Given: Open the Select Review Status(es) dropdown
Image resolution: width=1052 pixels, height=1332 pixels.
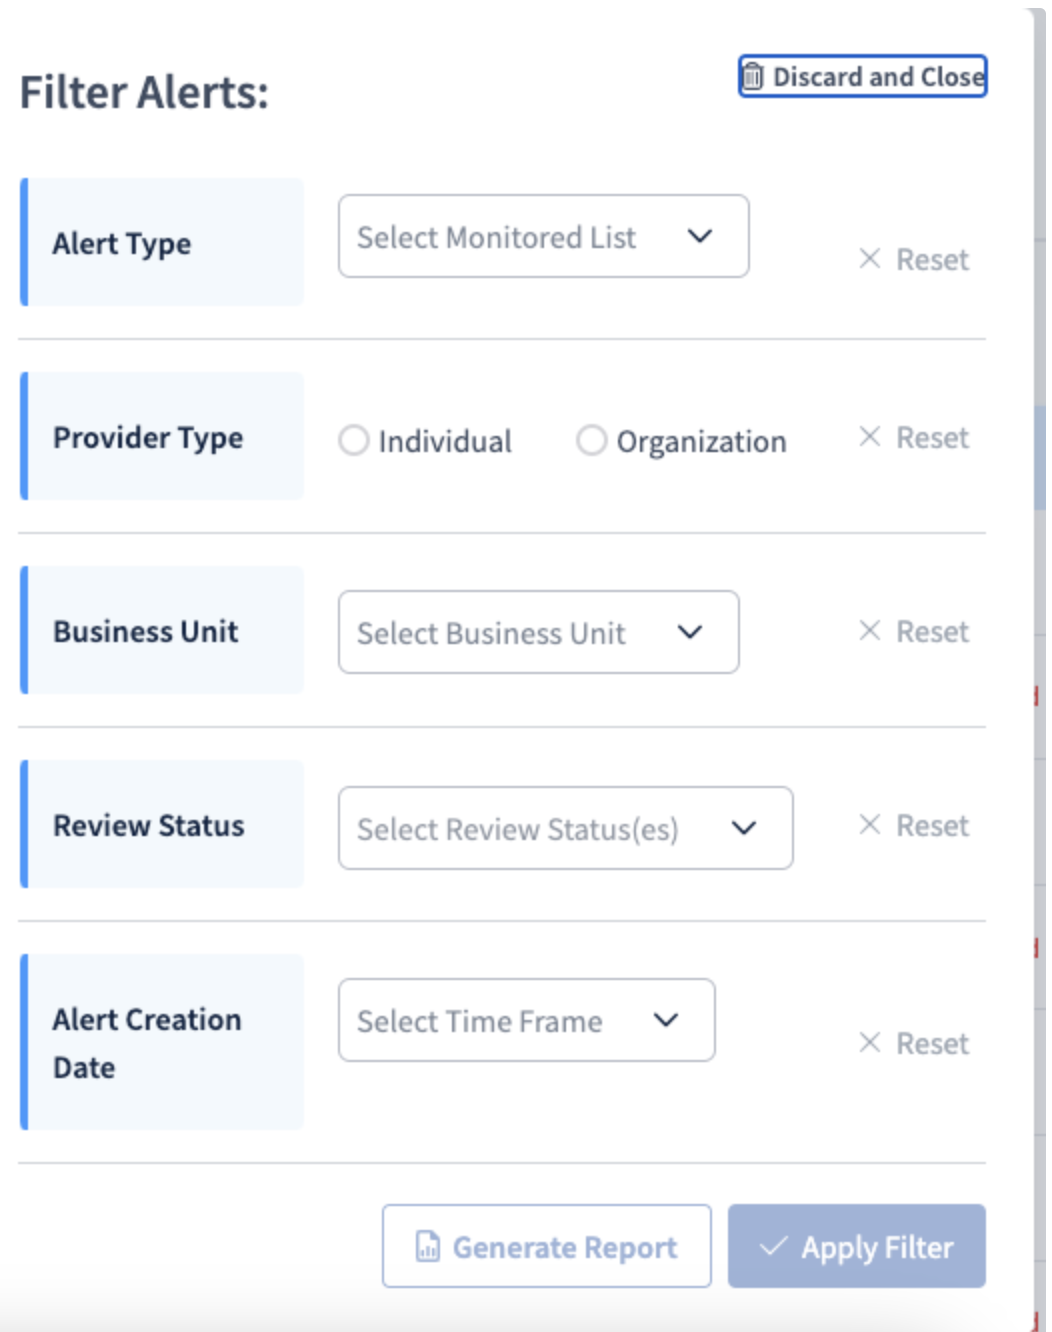Looking at the screenshot, I should tap(565, 828).
